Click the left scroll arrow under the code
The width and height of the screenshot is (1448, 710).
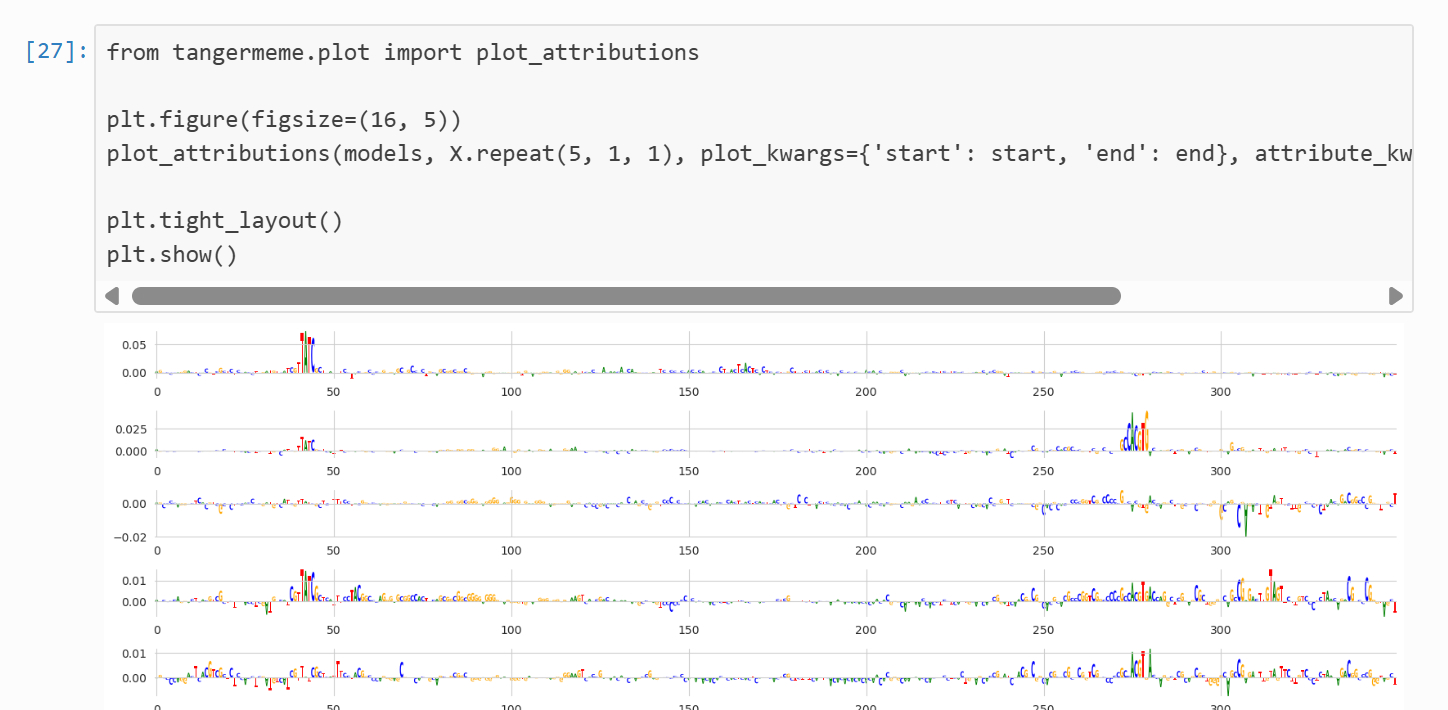(x=112, y=296)
